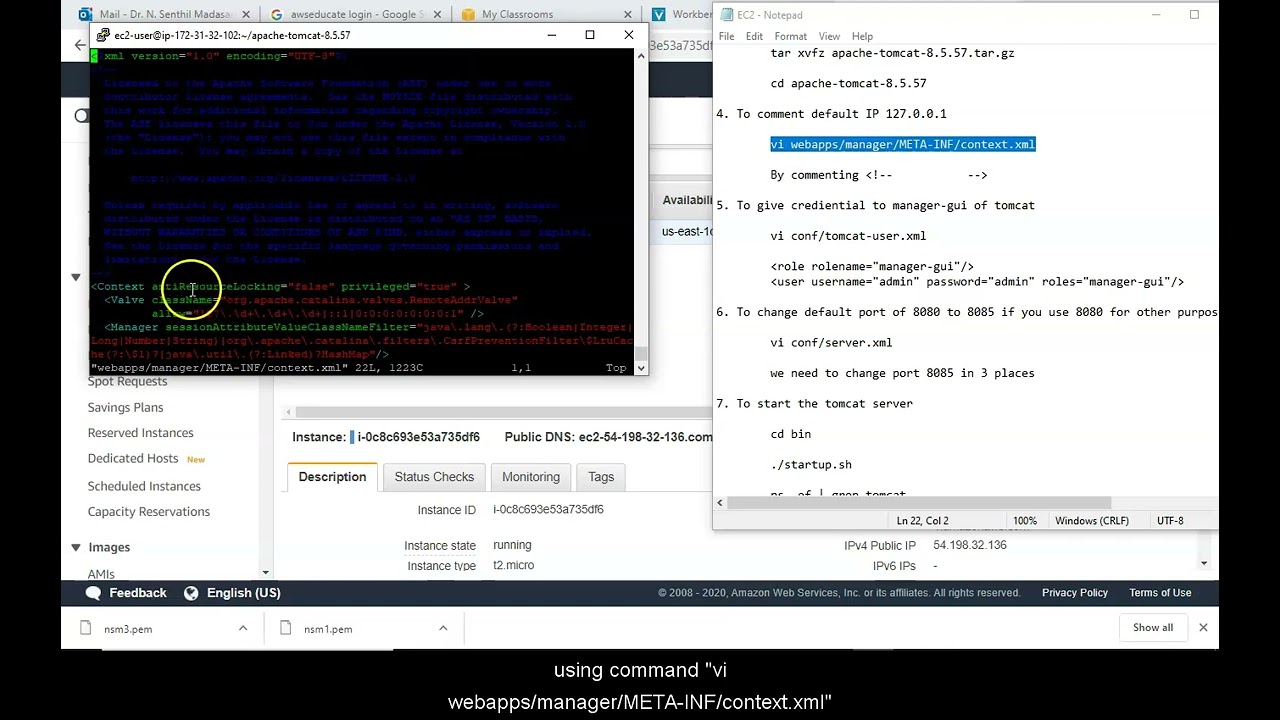Maximize the PuTTY window
The image size is (1280, 720).
click(x=590, y=35)
